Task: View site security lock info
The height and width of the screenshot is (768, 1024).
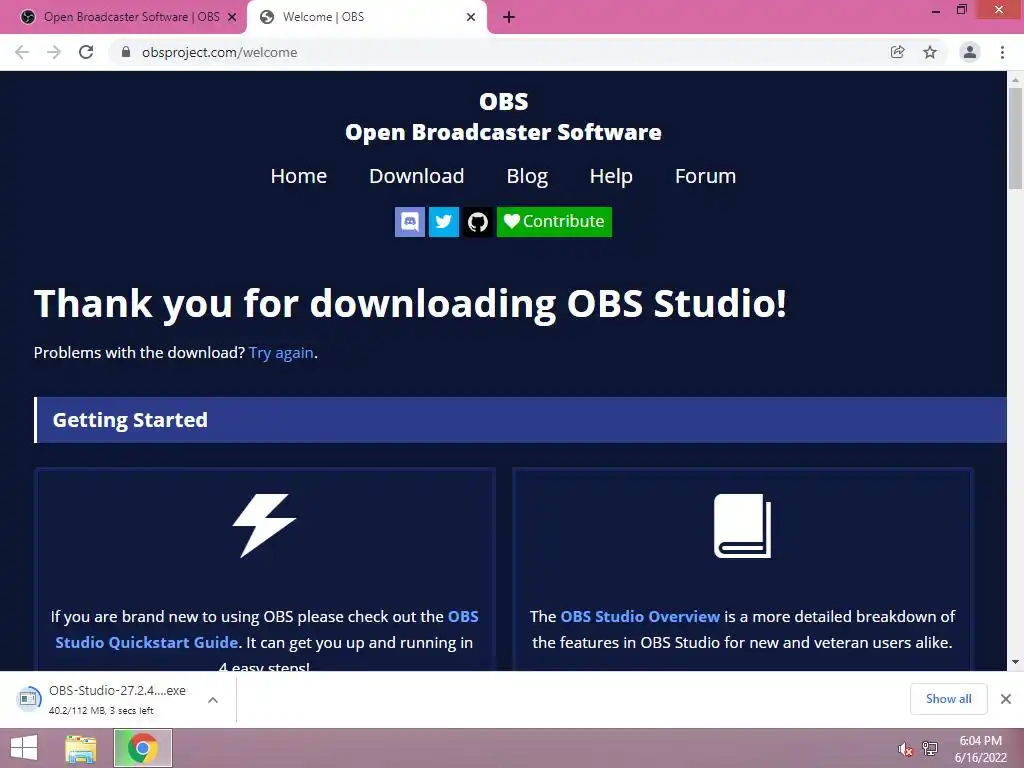Action: (x=126, y=52)
